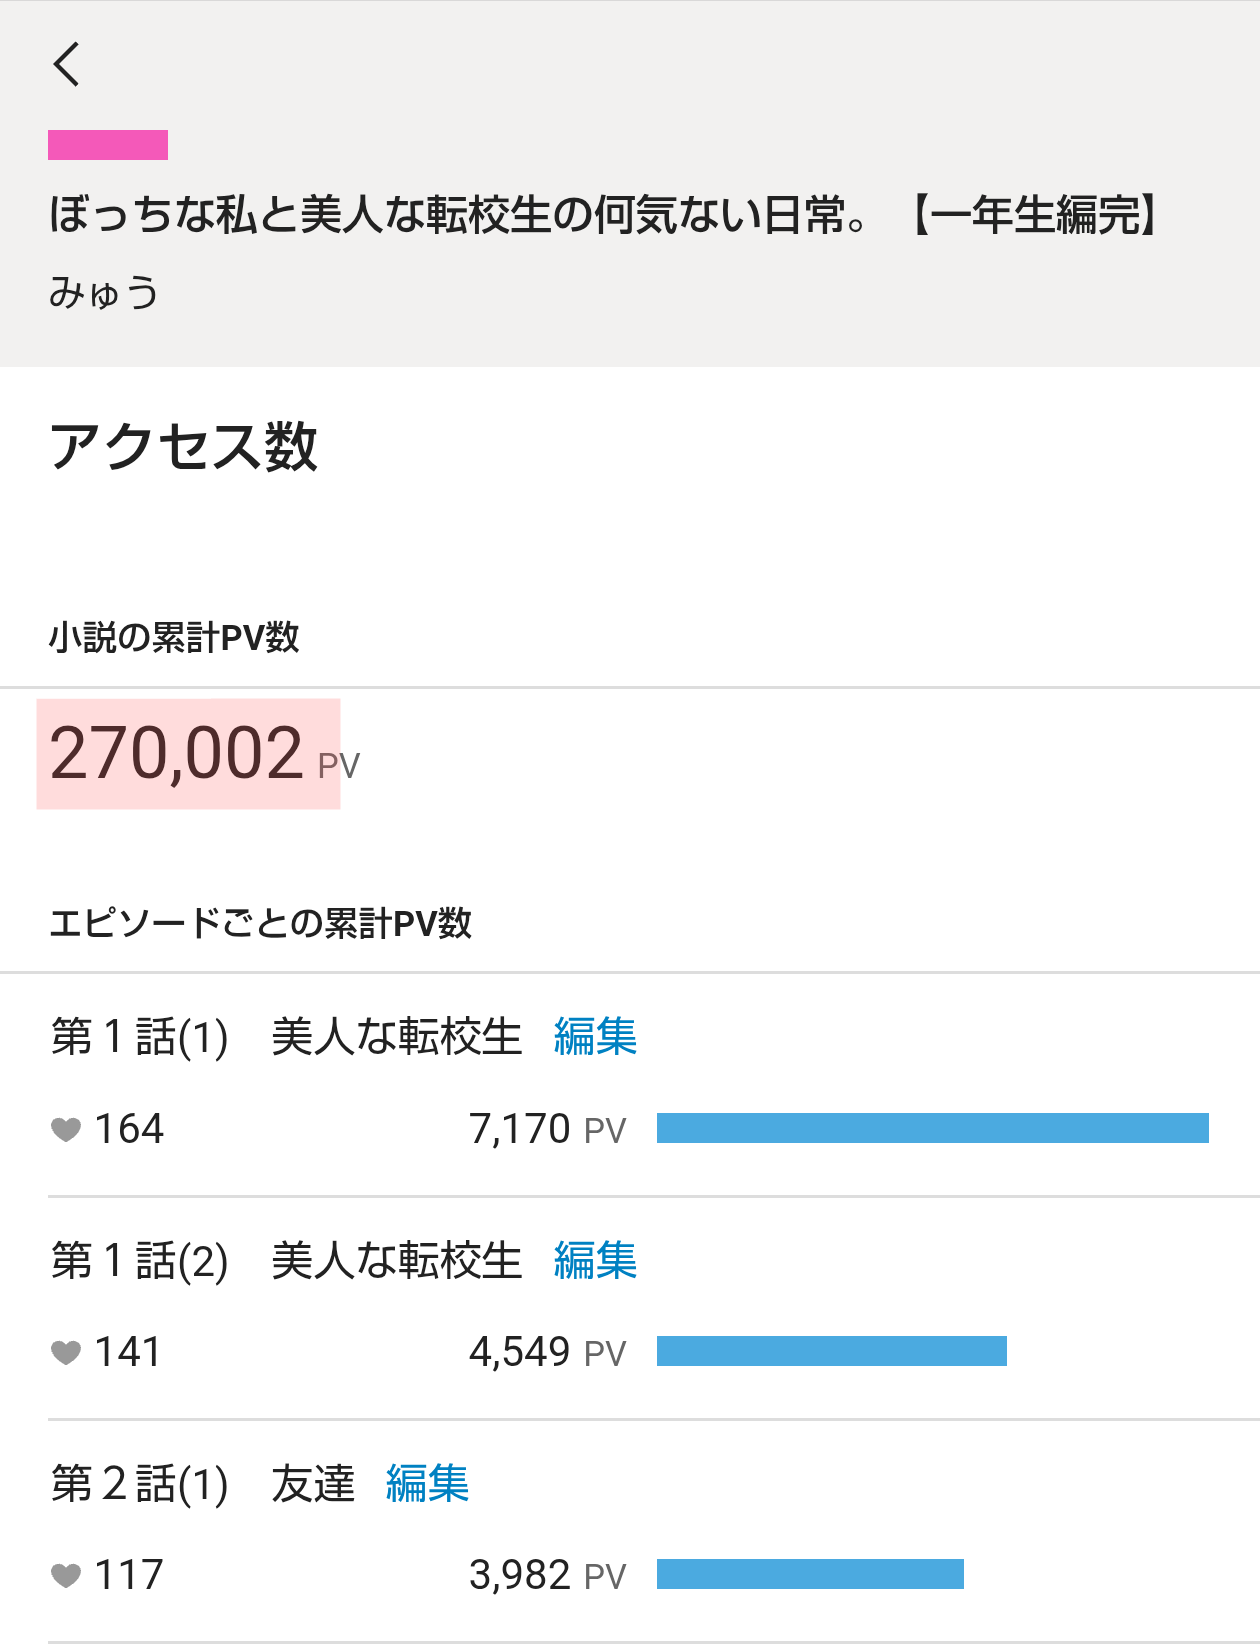The width and height of the screenshot is (1260, 1646).
Task: Click 編集 link for 第2話(1) 友達
Action: coord(427,1483)
